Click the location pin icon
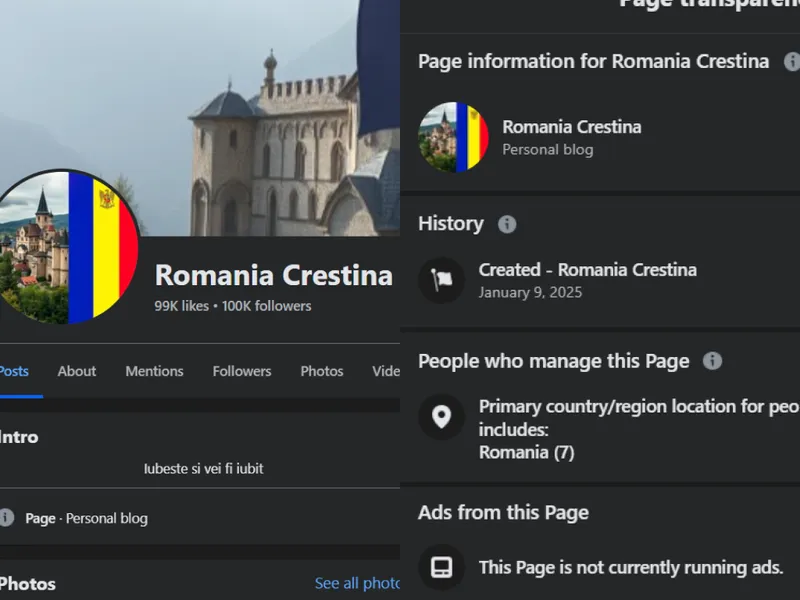This screenshot has width=800, height=600. coord(441,417)
